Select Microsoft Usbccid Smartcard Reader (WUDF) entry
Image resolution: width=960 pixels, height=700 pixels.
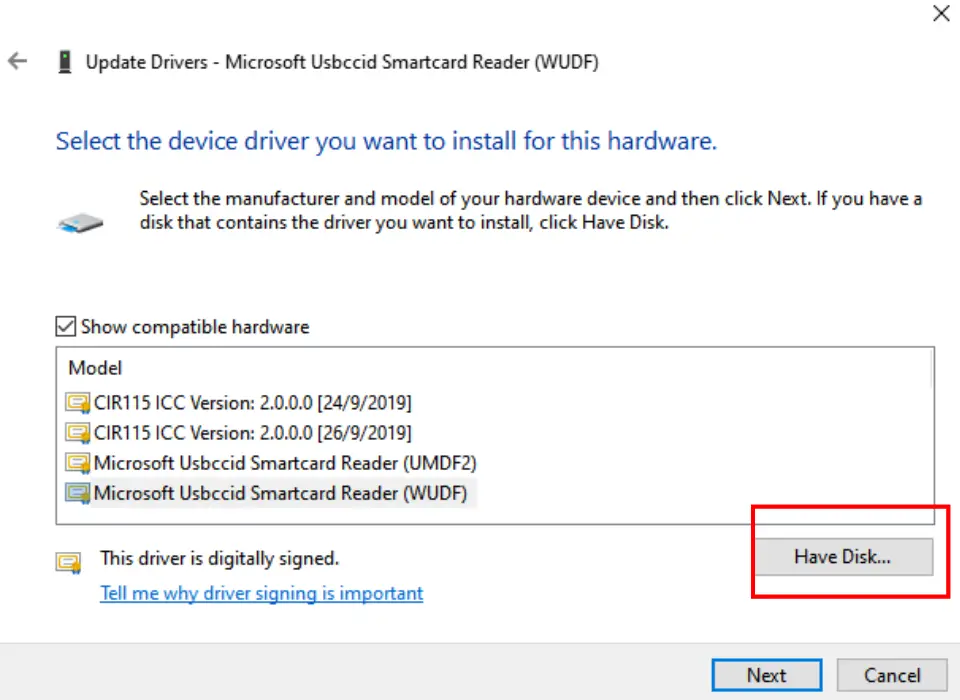pos(280,493)
